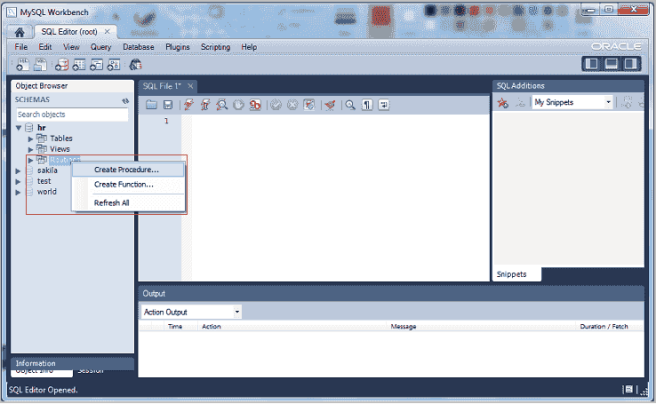Click the new SQL tab icon in the main toolbar
Screen dimensions: 656x405
[x=23, y=64]
